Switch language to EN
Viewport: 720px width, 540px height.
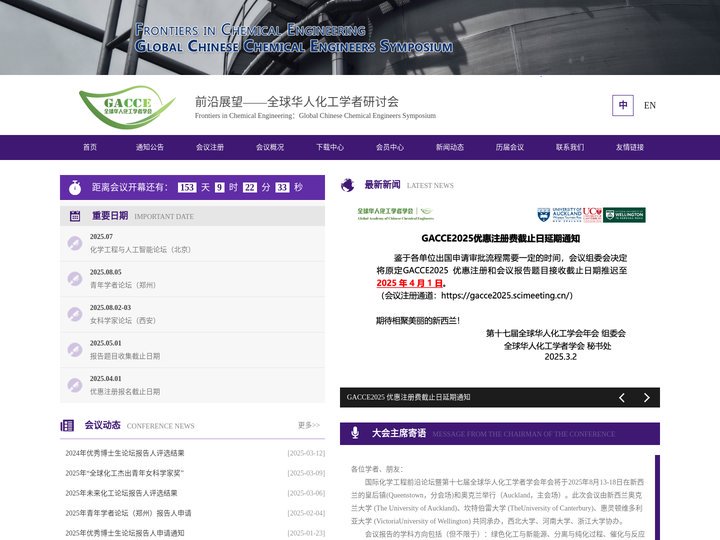click(x=650, y=106)
